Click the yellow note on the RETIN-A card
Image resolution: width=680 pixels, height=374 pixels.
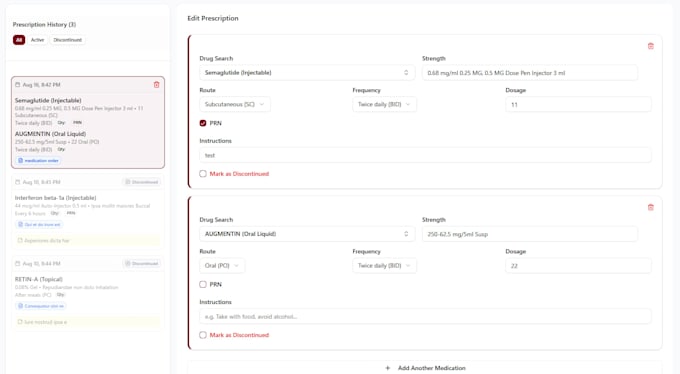(x=88, y=322)
